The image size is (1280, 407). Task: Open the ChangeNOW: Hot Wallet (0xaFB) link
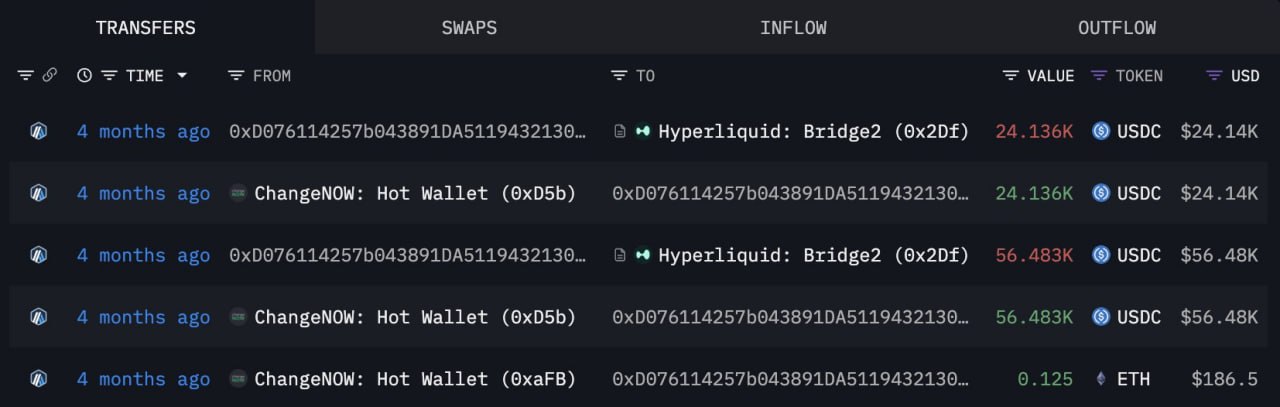[x=415, y=379]
